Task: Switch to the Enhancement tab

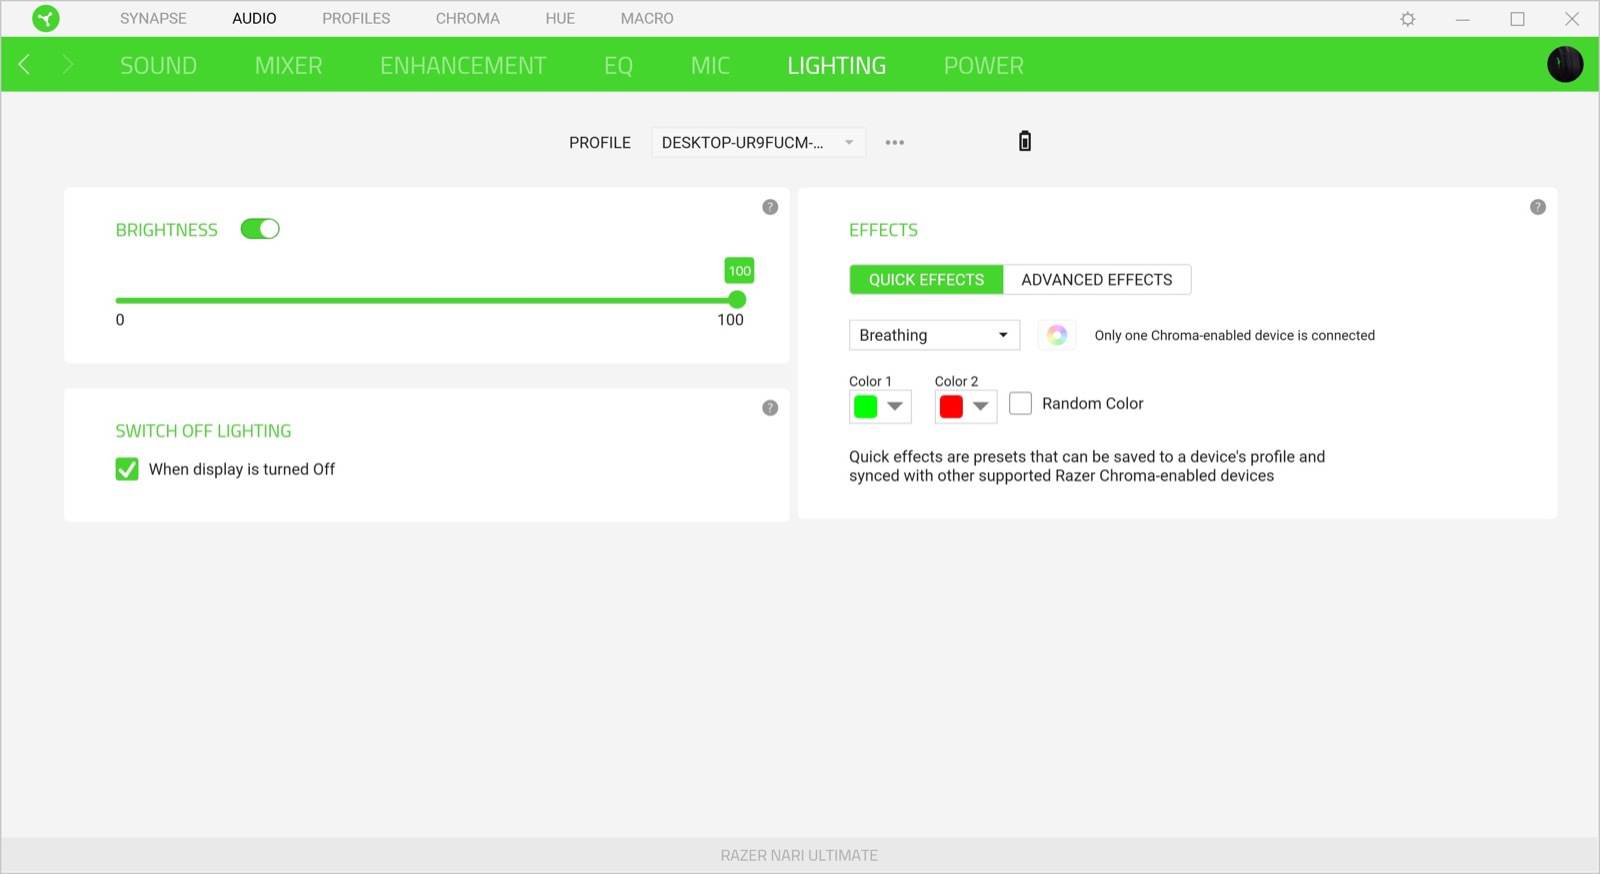Action: 463,66
